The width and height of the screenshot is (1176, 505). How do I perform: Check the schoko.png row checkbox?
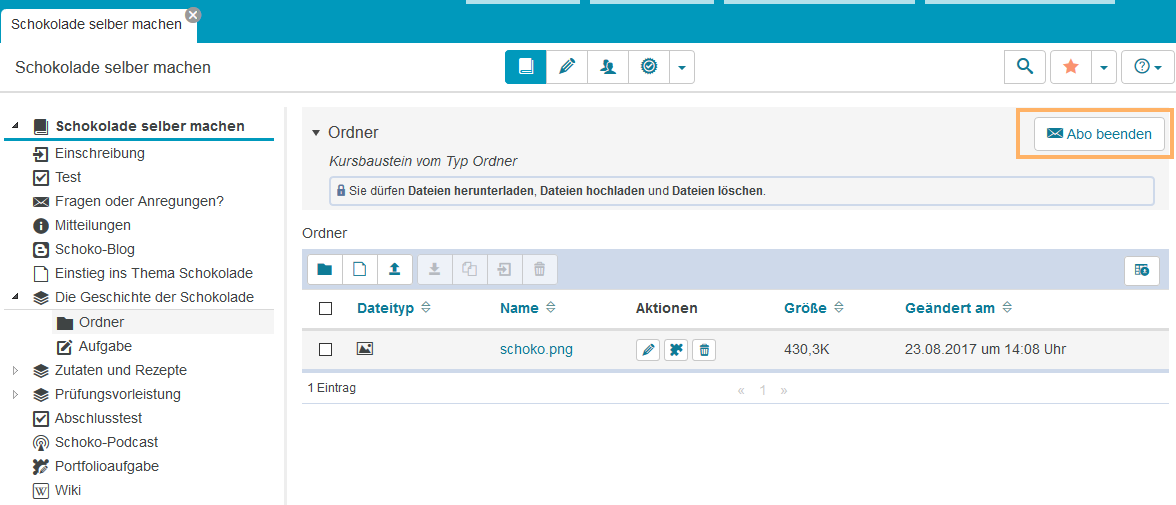click(x=326, y=349)
